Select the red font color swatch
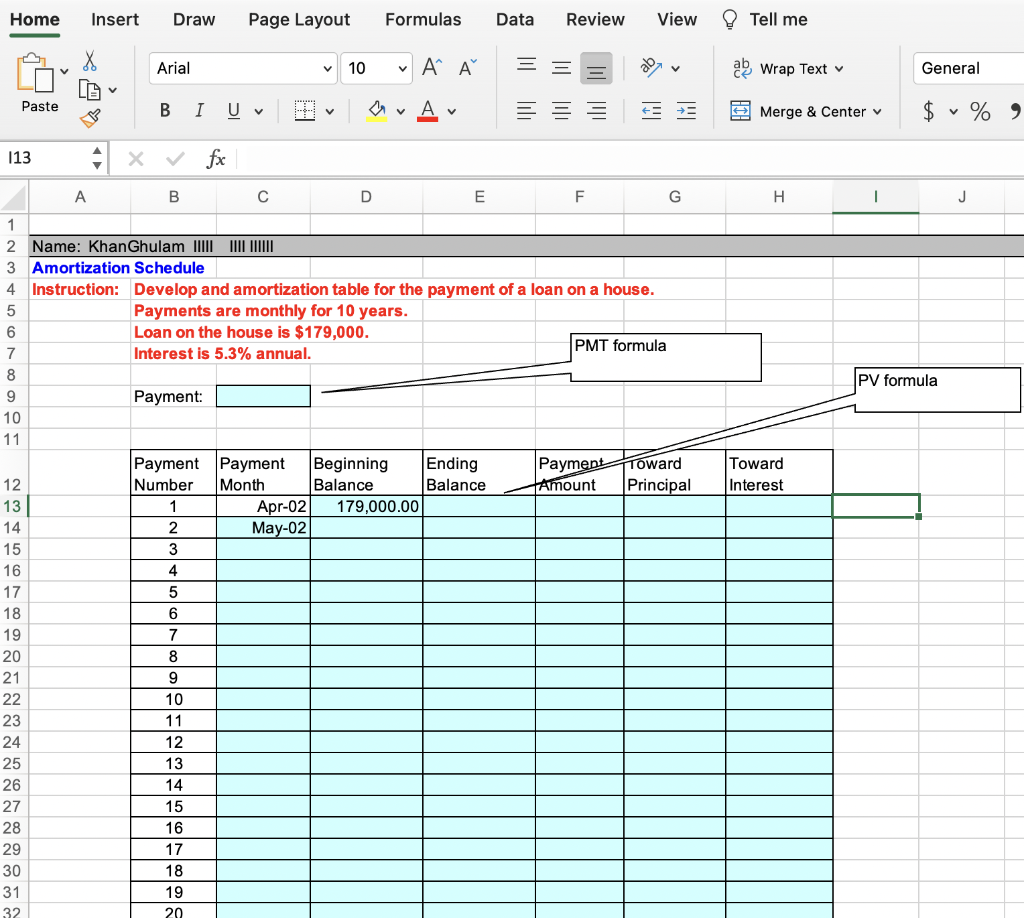This screenshot has width=1024, height=918. pyautogui.click(x=430, y=117)
